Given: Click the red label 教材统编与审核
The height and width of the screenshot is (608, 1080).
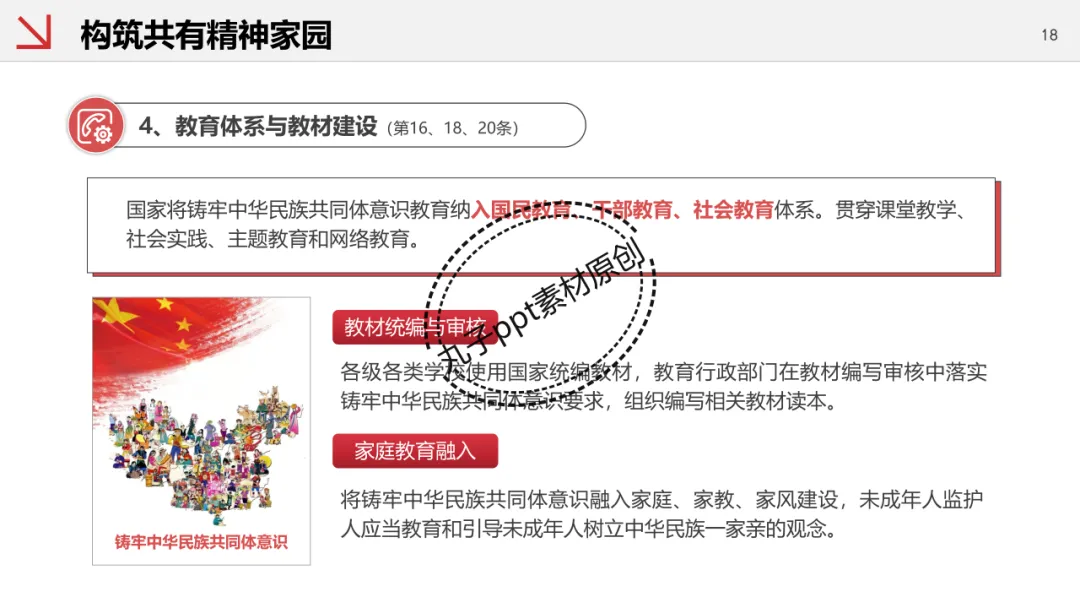Looking at the screenshot, I should click(415, 327).
